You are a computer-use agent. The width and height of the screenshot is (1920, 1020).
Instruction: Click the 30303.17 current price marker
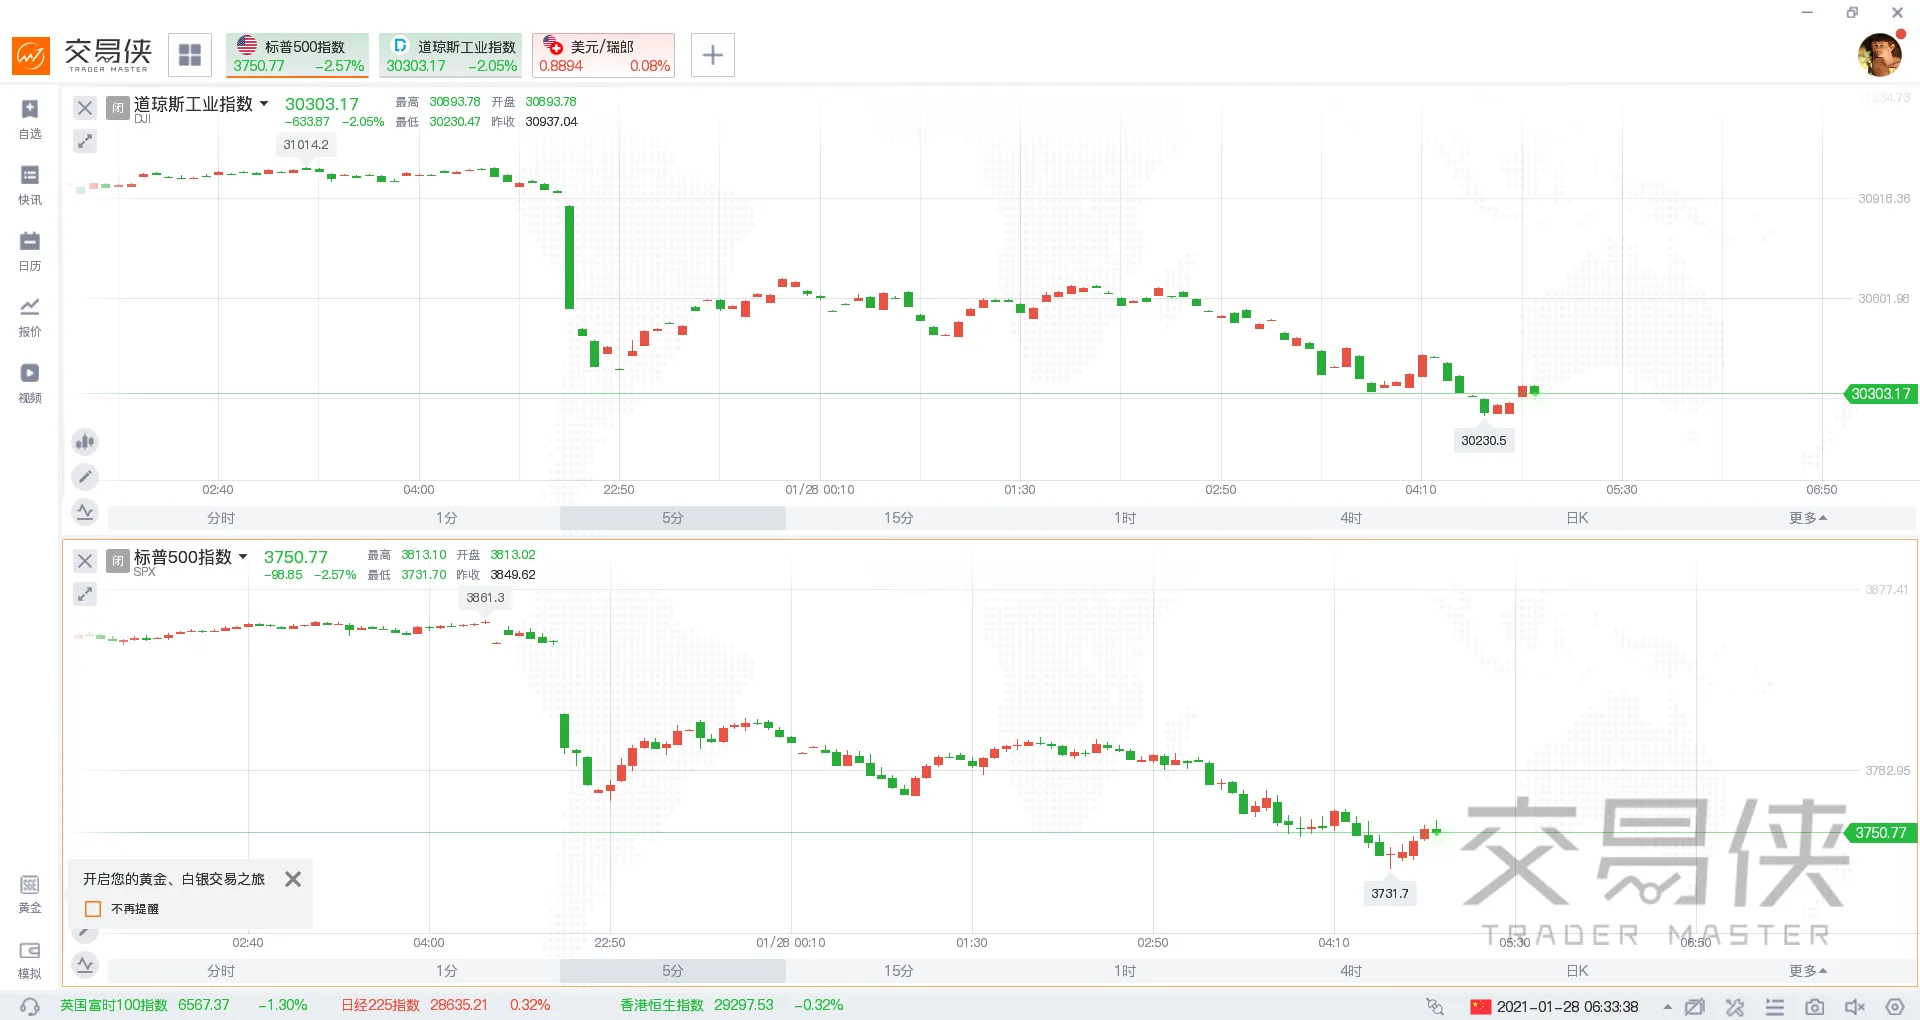click(1880, 394)
